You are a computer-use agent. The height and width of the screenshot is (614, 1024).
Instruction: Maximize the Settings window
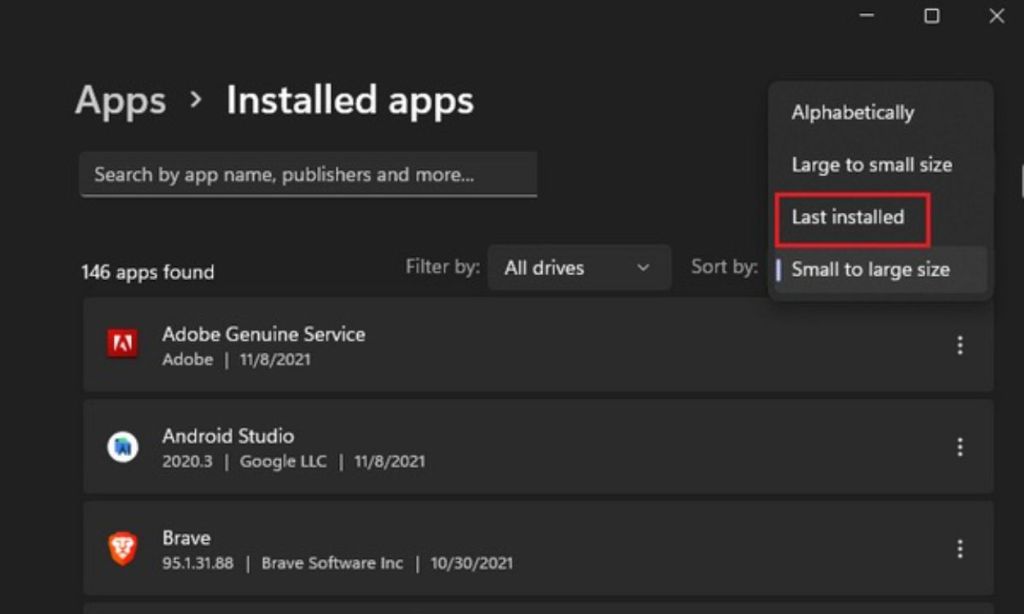tap(932, 15)
